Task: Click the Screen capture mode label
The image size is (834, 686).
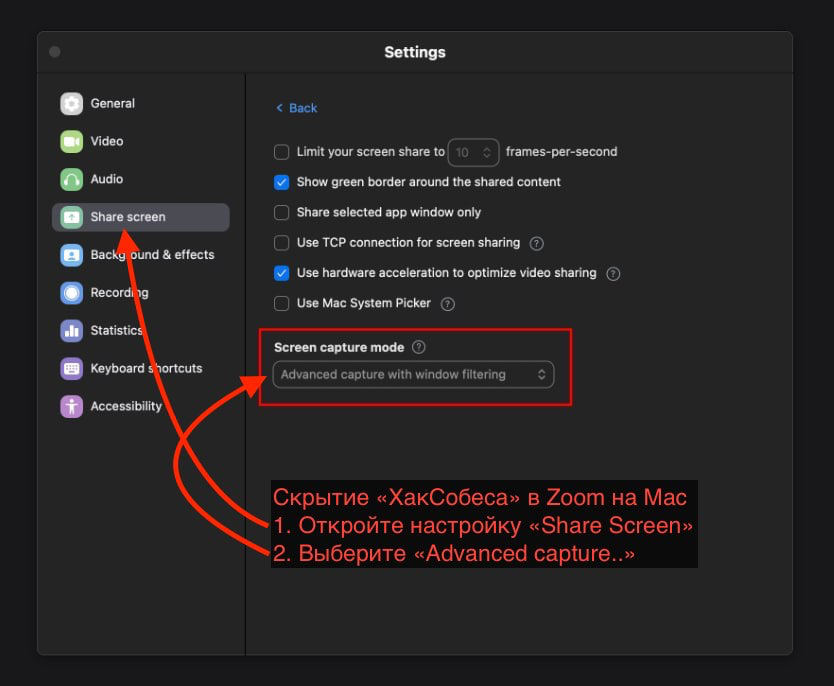Action: click(x=339, y=347)
